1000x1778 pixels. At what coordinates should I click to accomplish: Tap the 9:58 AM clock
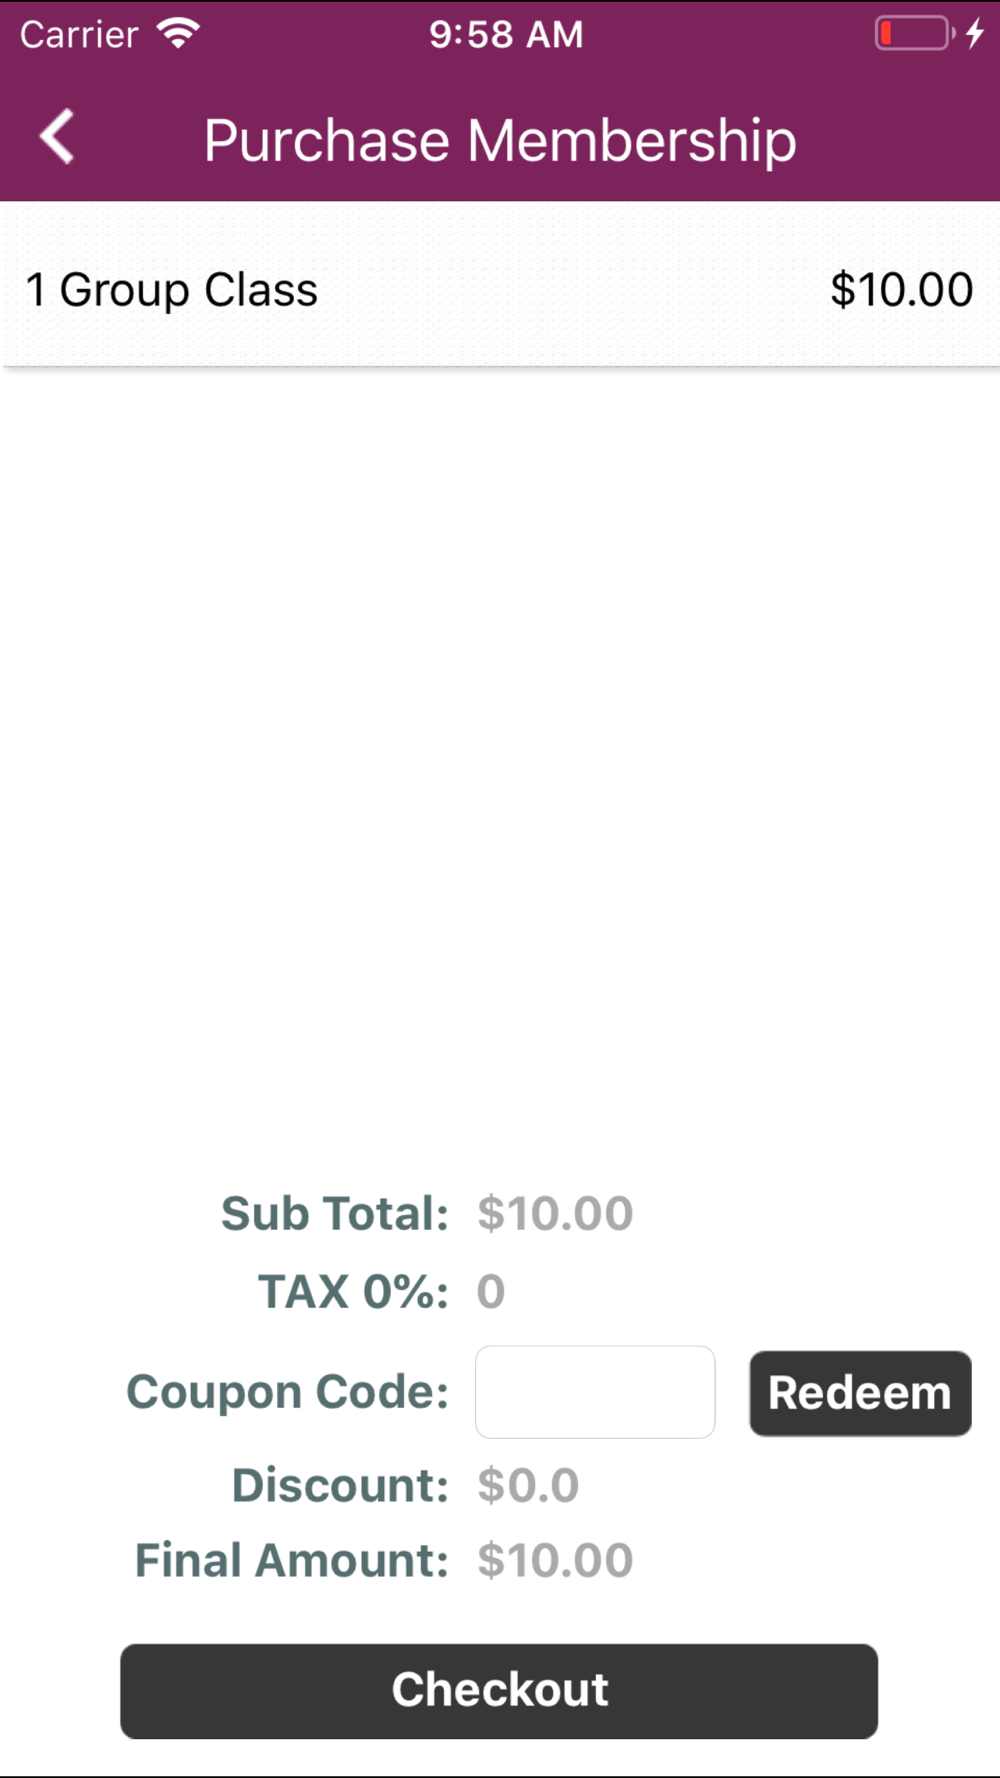click(x=506, y=34)
